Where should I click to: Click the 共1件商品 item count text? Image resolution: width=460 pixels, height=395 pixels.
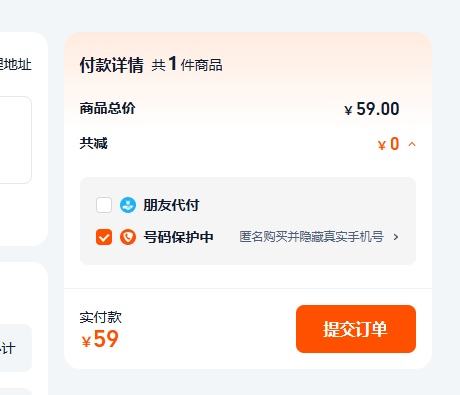click(x=187, y=64)
